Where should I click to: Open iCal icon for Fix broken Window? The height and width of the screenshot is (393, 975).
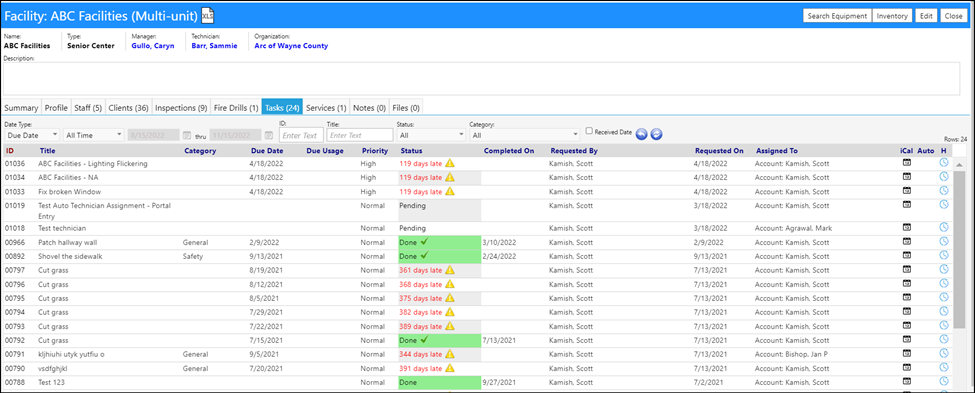point(907,191)
